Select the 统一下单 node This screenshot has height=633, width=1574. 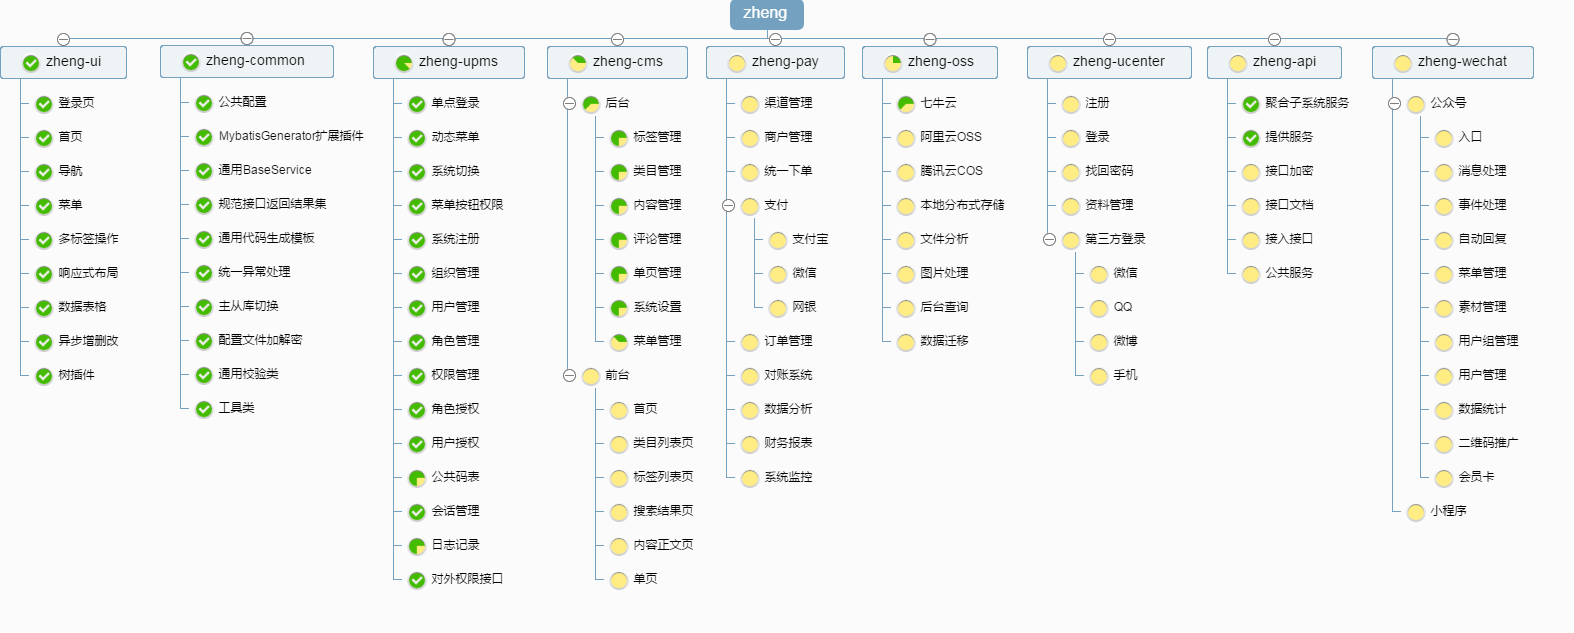[788, 171]
